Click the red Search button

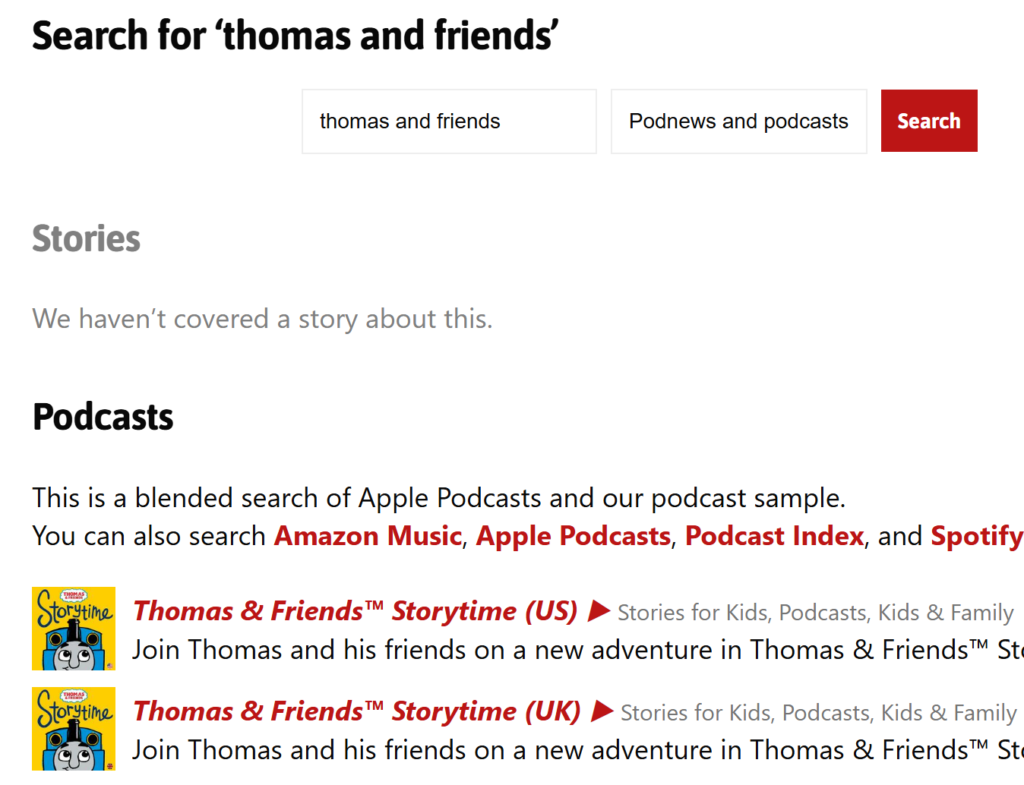pyautogui.click(x=929, y=121)
